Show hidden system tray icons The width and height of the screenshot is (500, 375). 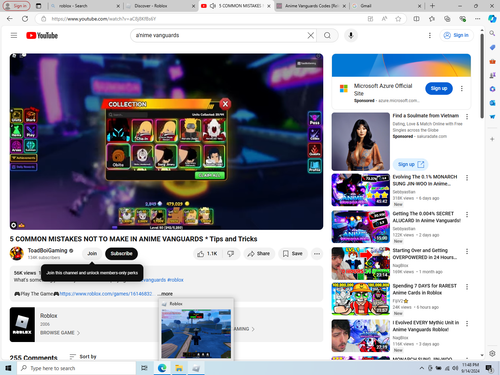(422, 368)
